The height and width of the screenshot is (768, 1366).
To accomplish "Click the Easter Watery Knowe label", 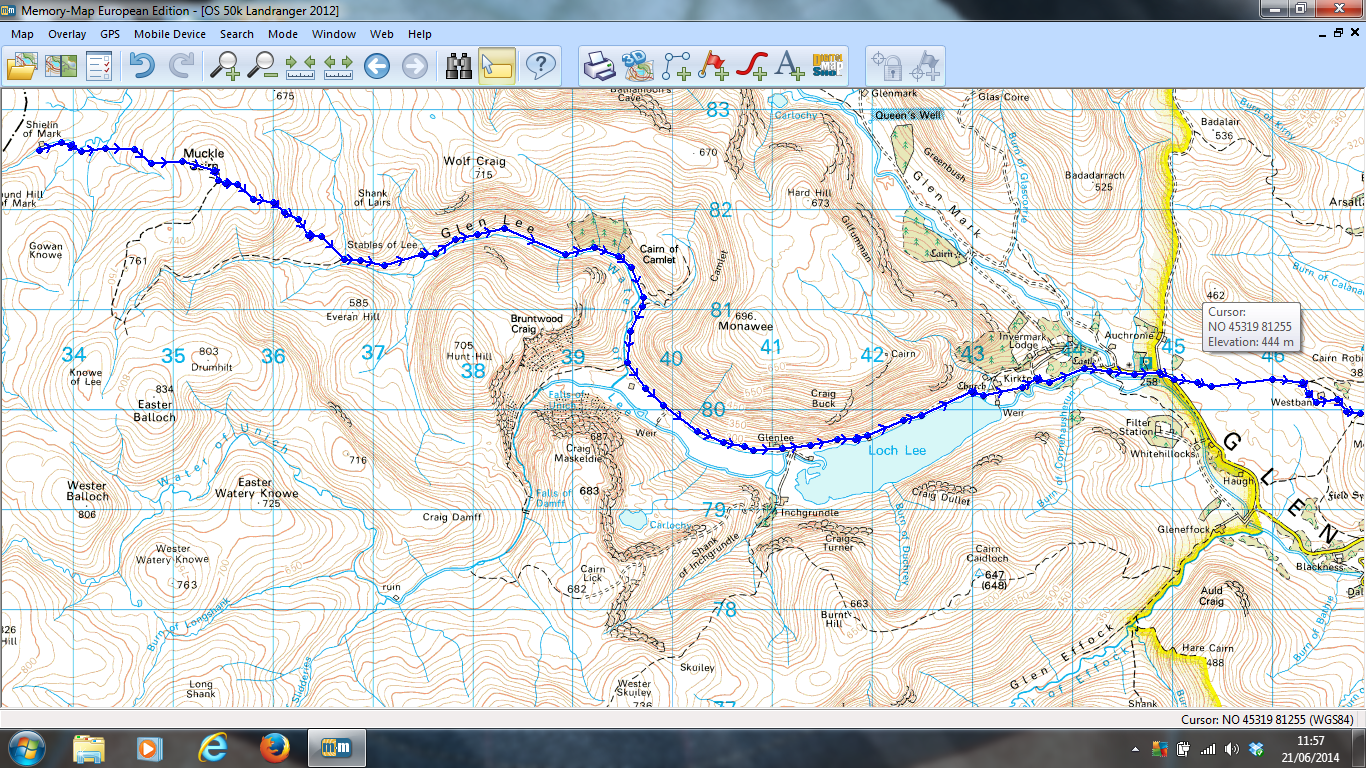I will [255, 488].
